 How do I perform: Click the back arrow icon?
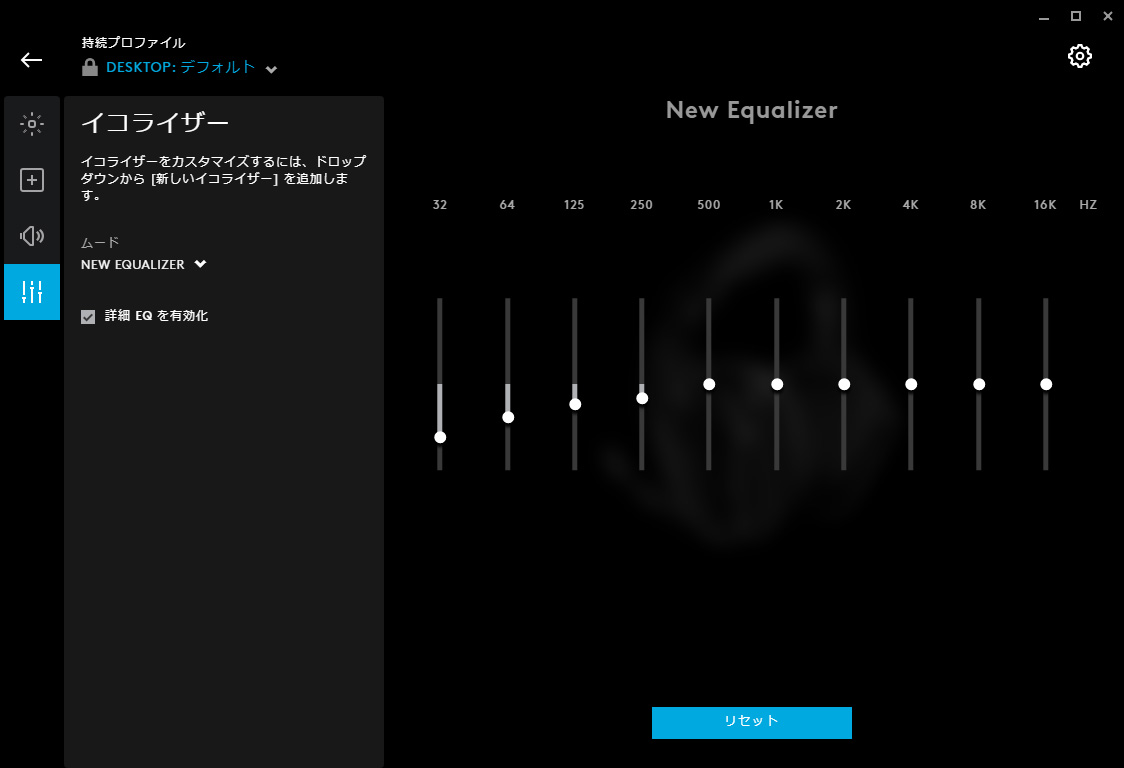pos(32,60)
